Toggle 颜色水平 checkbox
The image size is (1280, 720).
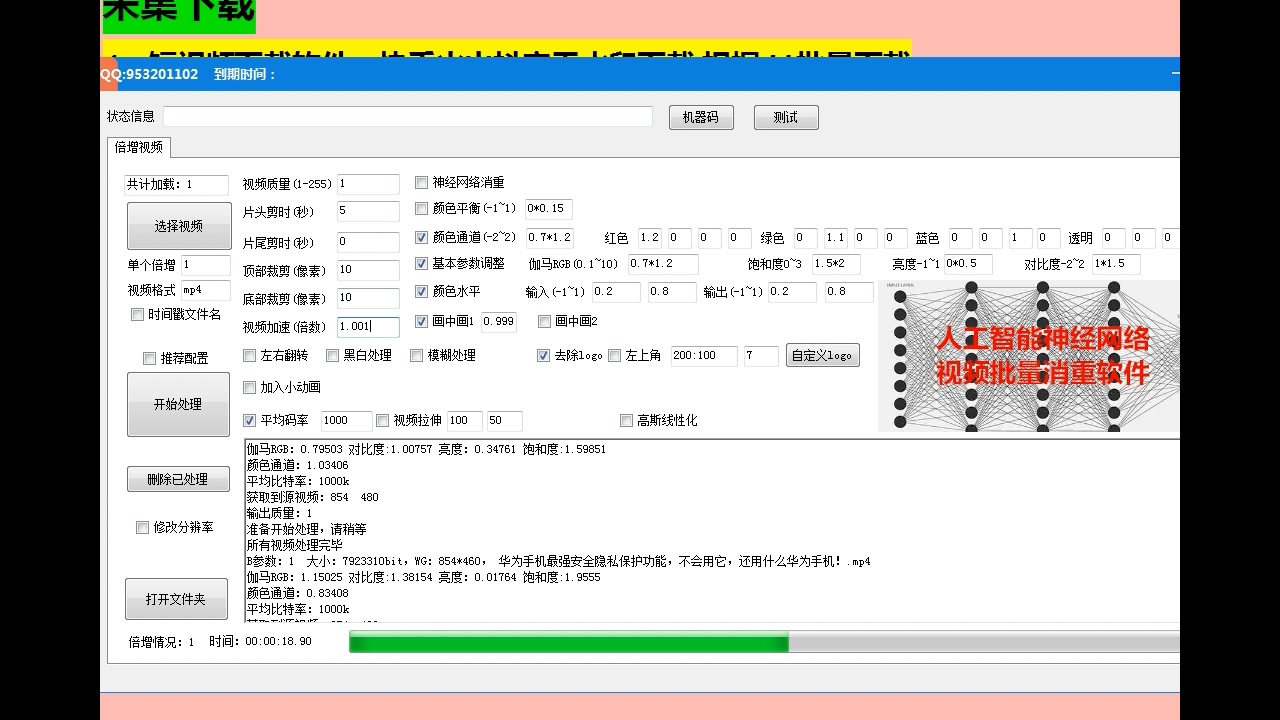[x=422, y=292]
